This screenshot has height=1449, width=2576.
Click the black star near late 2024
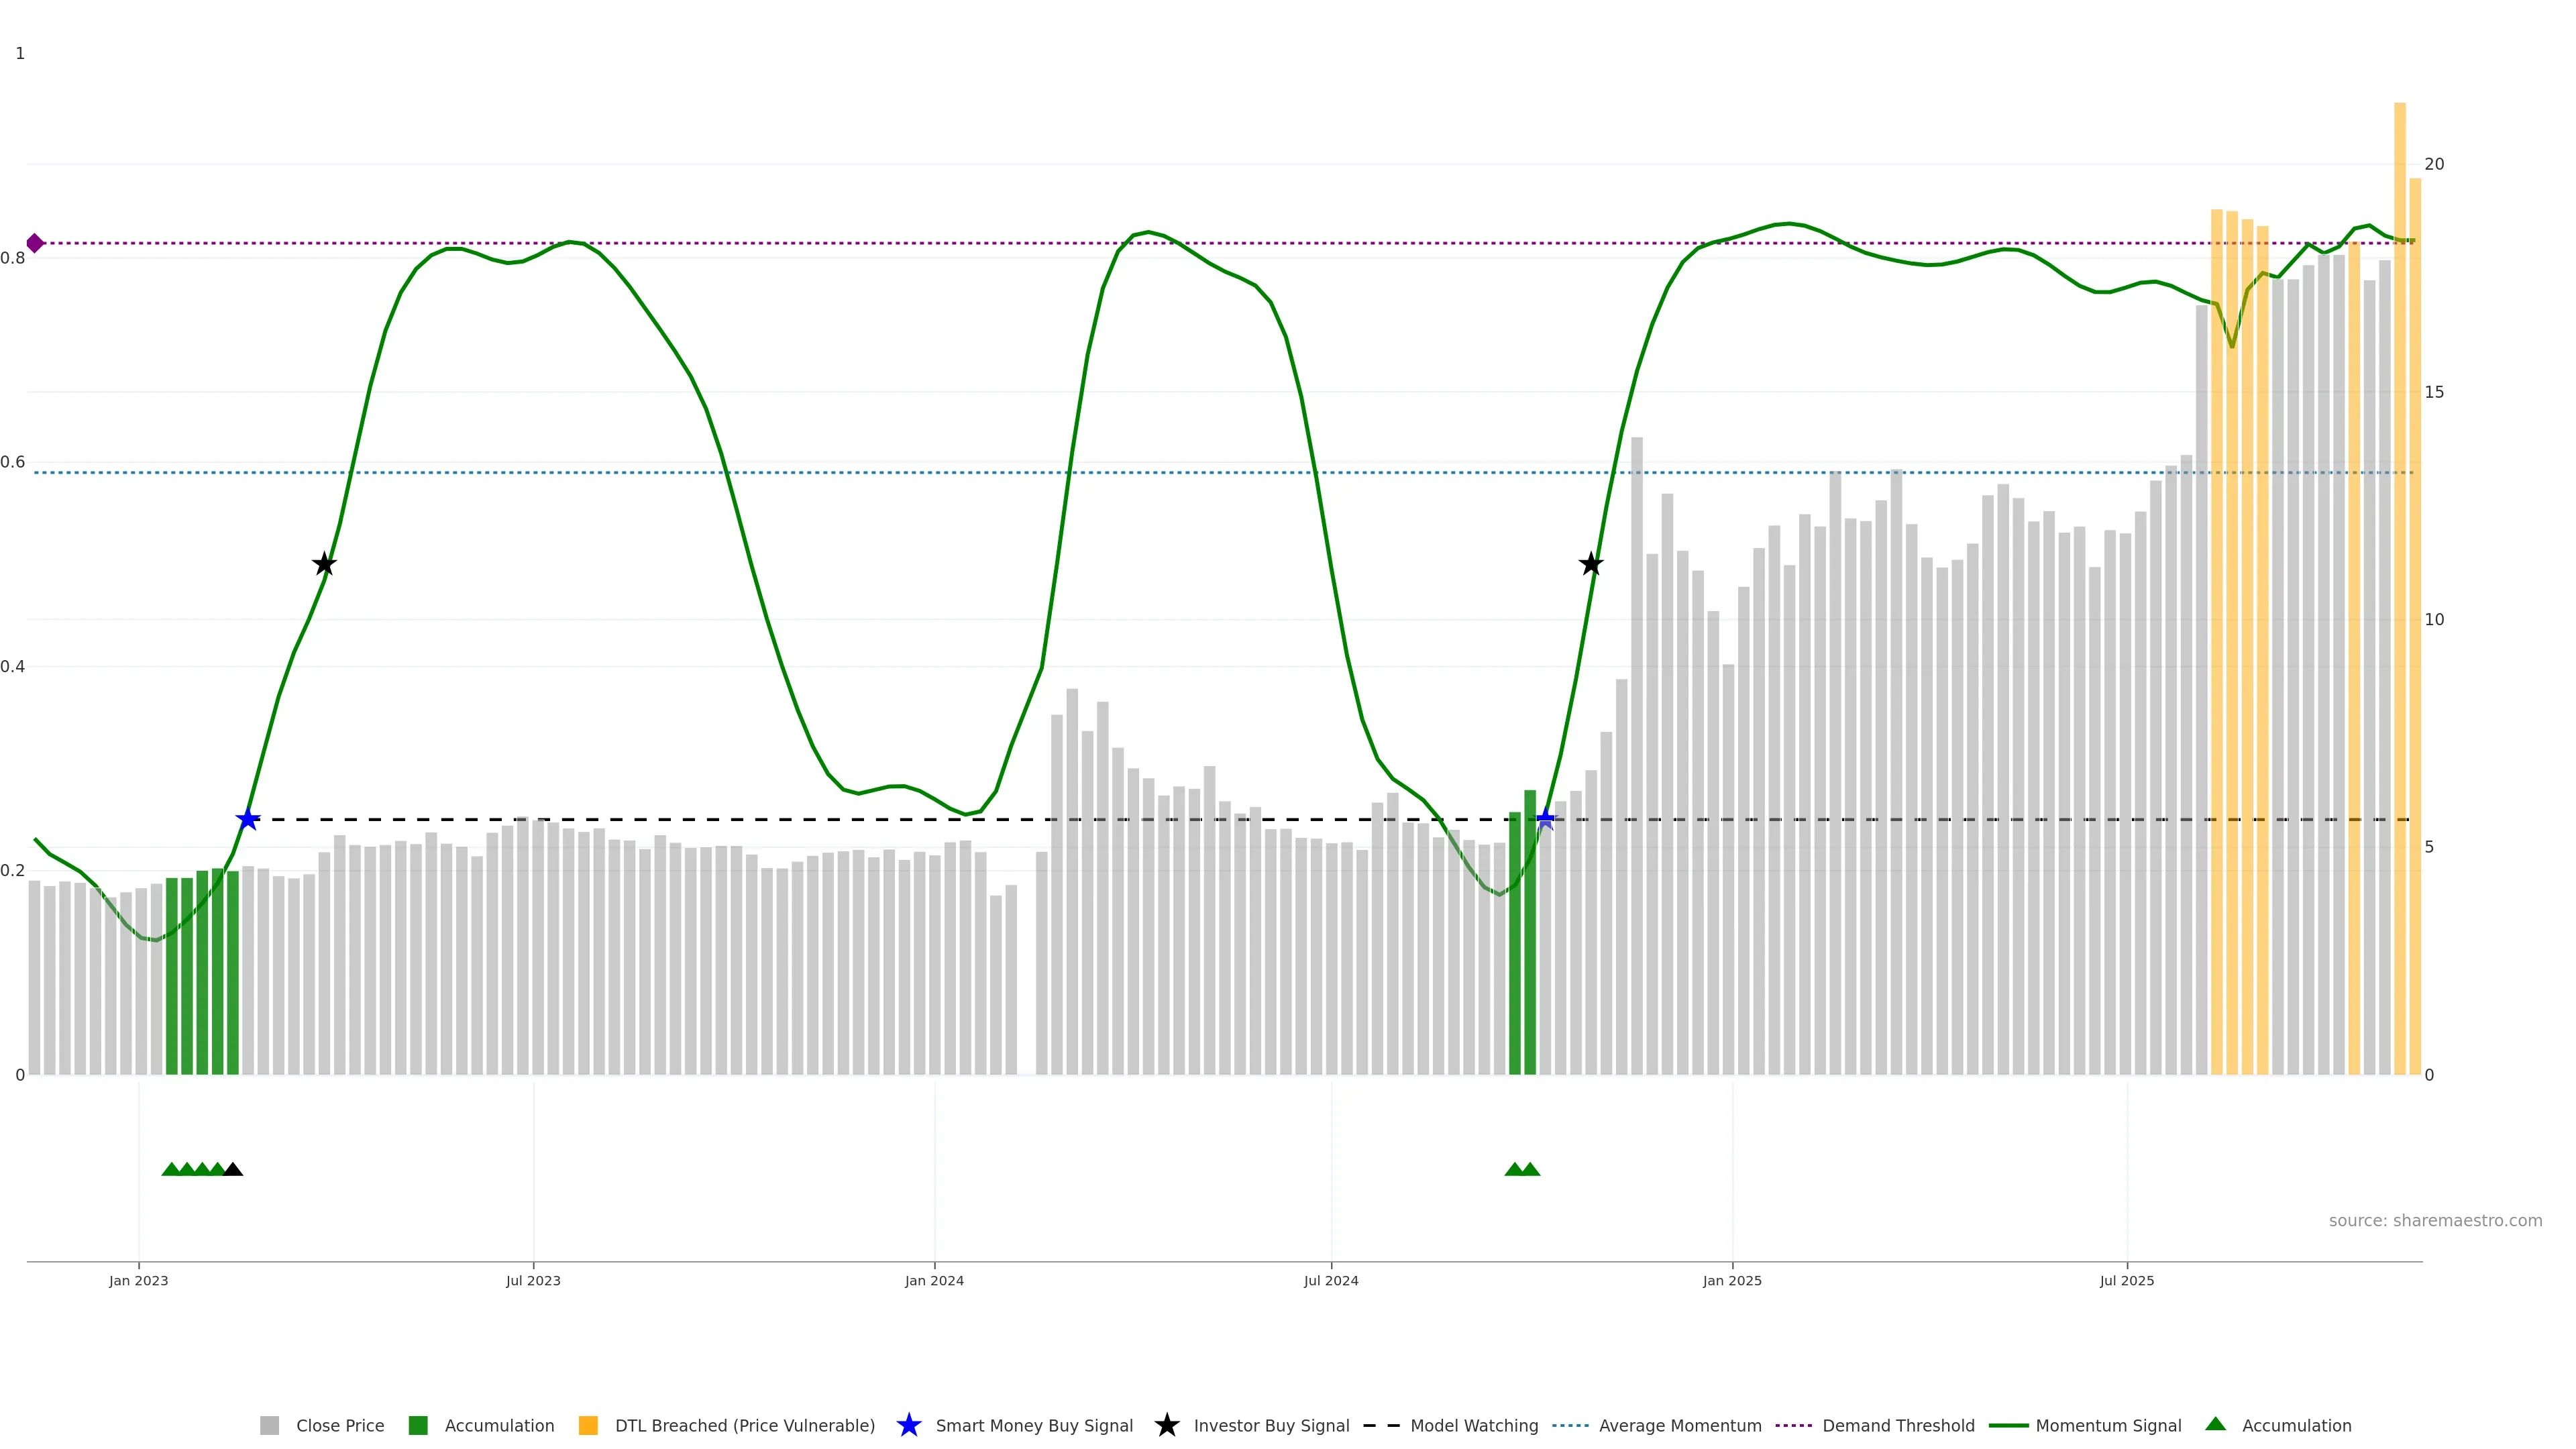(x=1591, y=565)
